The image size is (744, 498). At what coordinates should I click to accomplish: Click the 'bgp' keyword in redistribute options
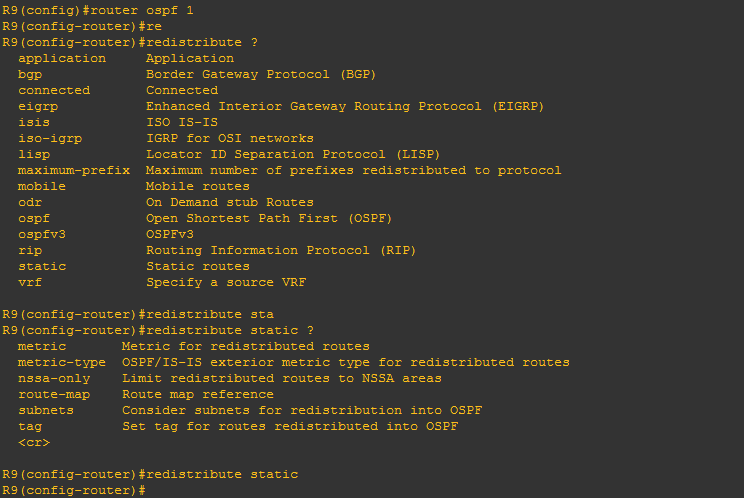pyautogui.click(x=30, y=75)
